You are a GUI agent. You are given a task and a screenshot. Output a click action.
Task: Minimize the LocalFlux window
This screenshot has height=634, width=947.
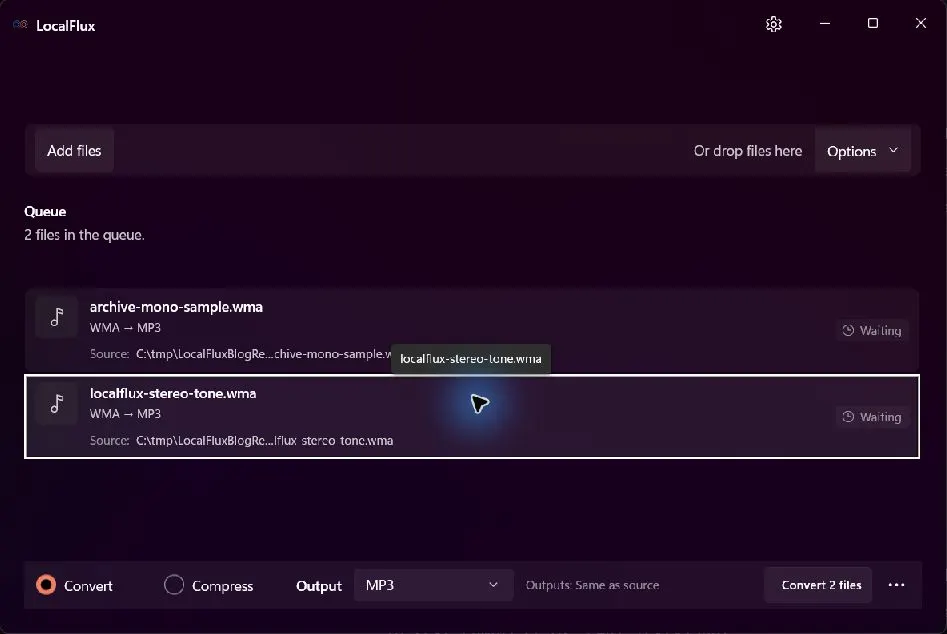825,23
